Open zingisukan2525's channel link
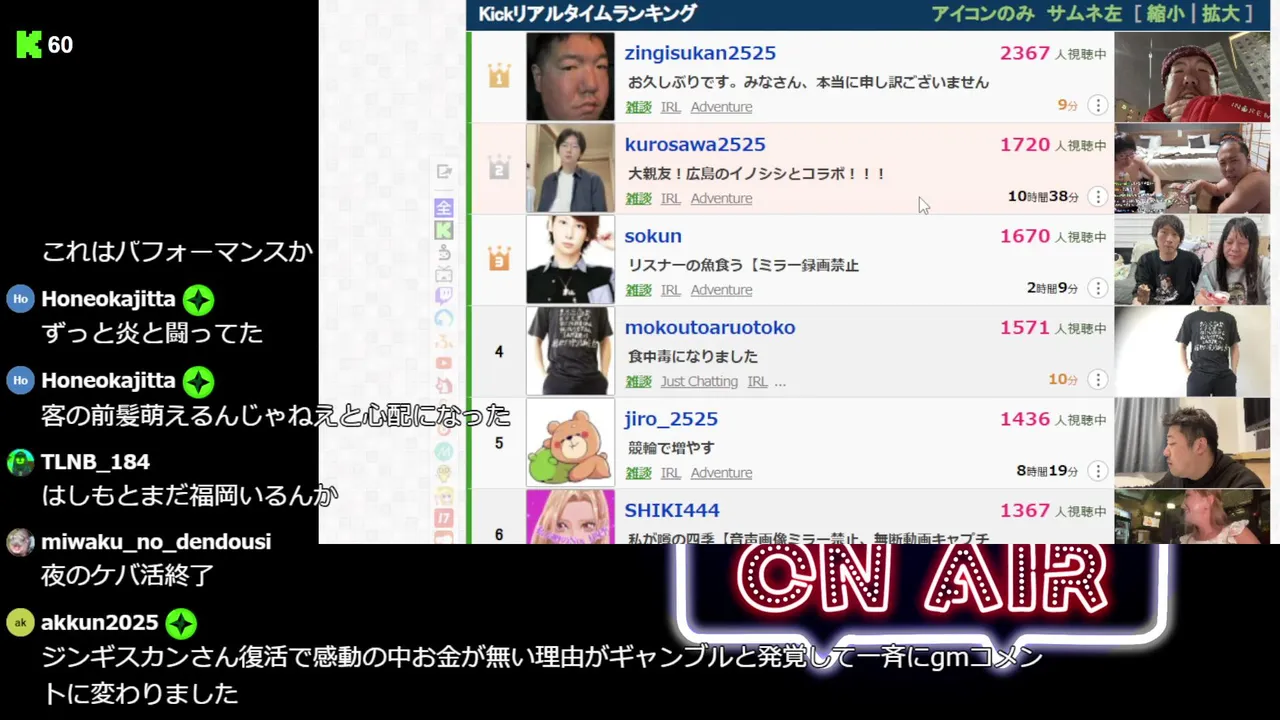 (x=700, y=53)
